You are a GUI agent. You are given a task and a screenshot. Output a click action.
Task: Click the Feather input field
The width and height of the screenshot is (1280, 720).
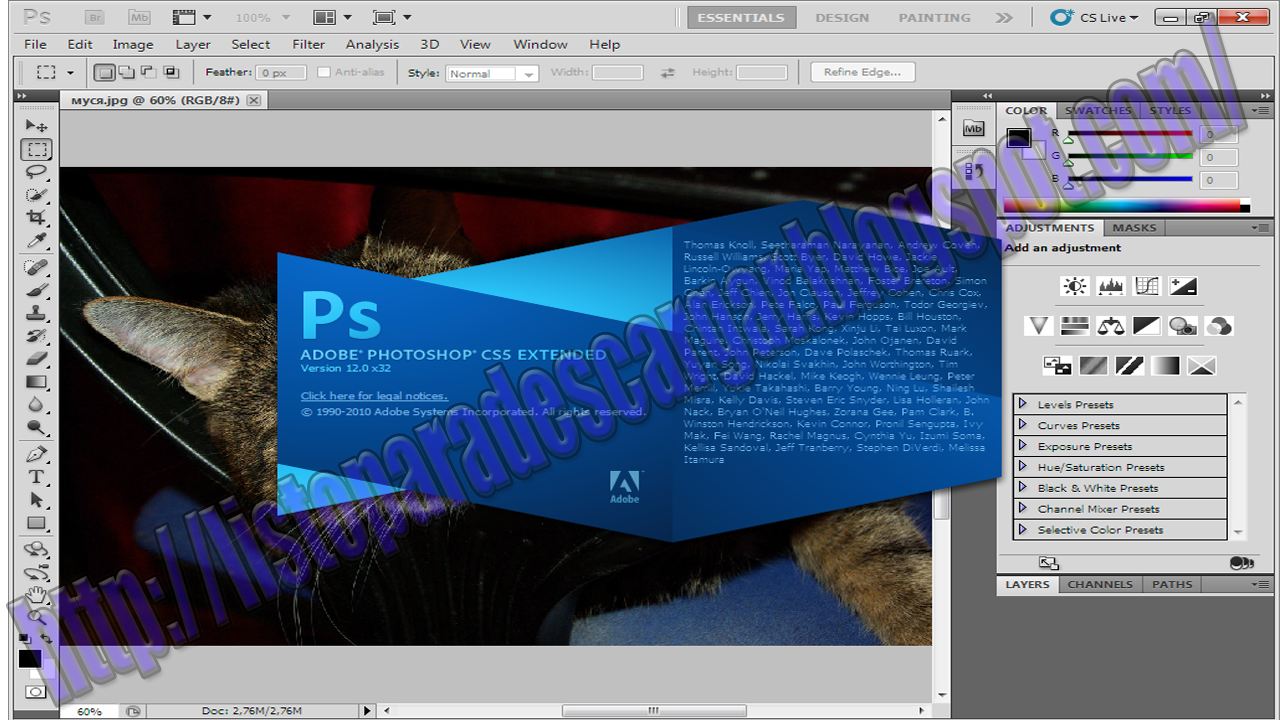[282, 73]
